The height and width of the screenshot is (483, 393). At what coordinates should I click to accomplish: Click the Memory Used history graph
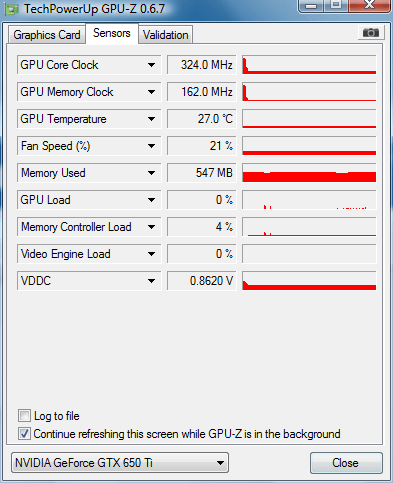[309, 173]
